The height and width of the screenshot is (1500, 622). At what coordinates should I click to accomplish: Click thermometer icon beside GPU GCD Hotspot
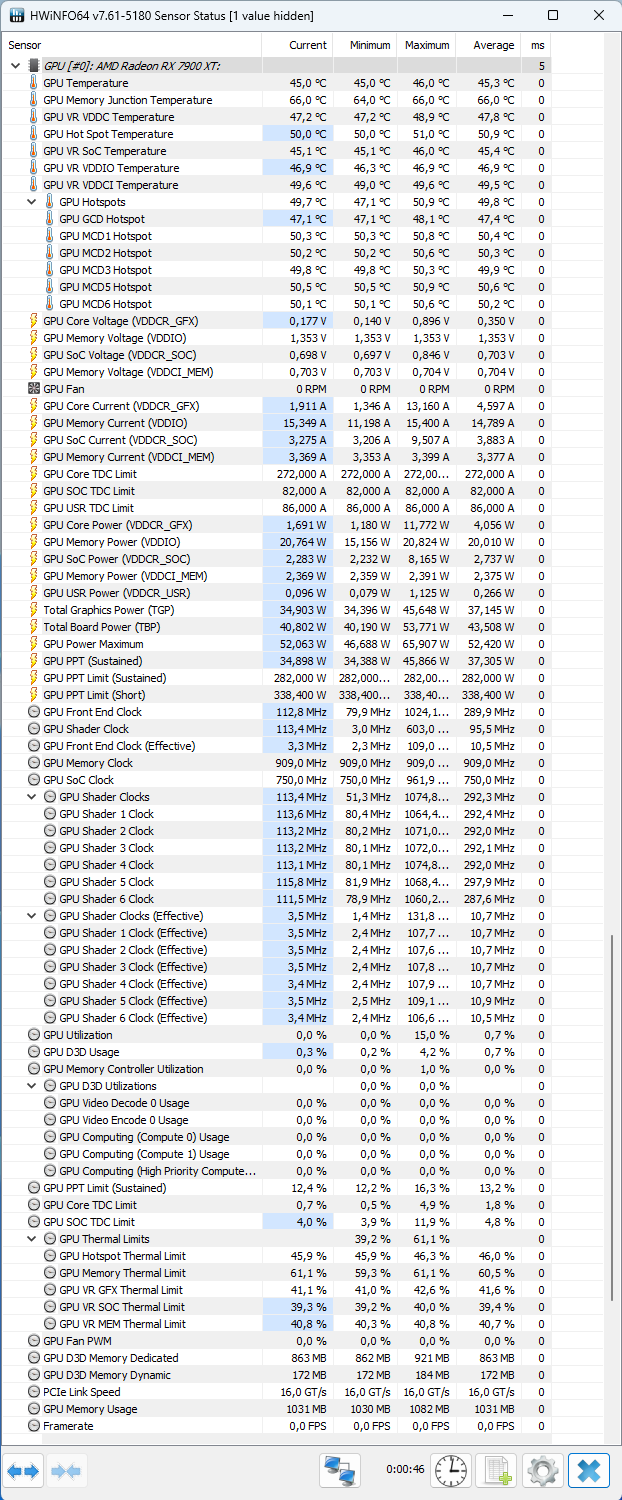click(49, 219)
